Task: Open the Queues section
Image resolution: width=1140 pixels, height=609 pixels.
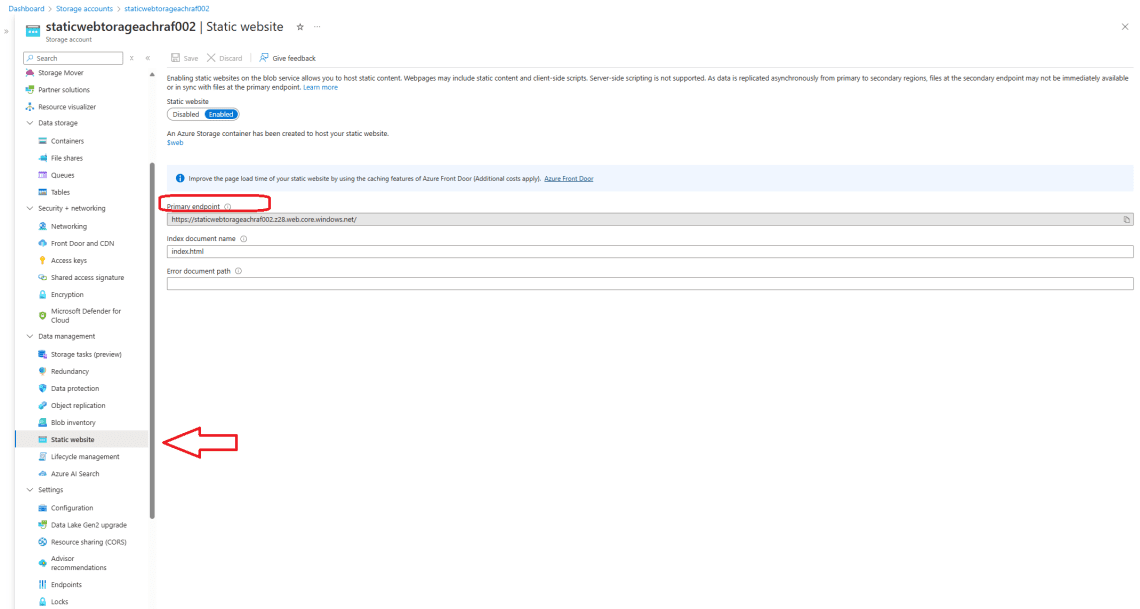Action: 63,174
